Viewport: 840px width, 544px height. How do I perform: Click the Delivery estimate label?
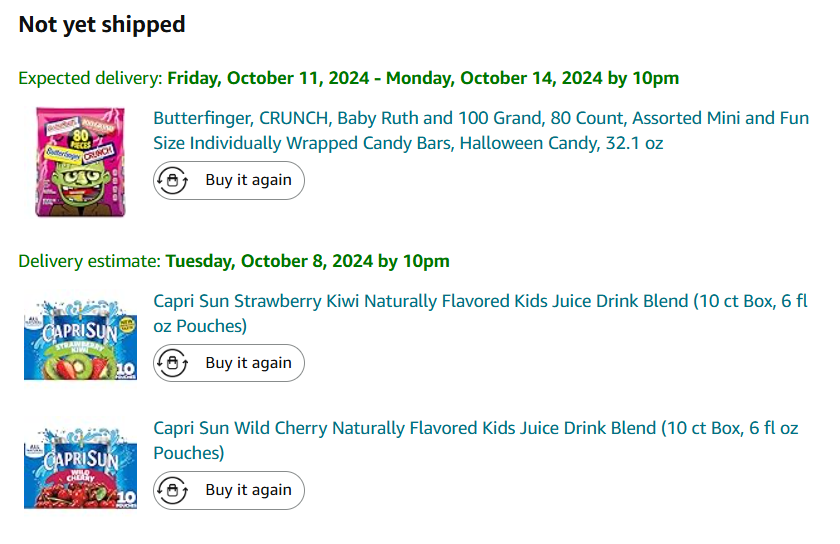(x=89, y=261)
